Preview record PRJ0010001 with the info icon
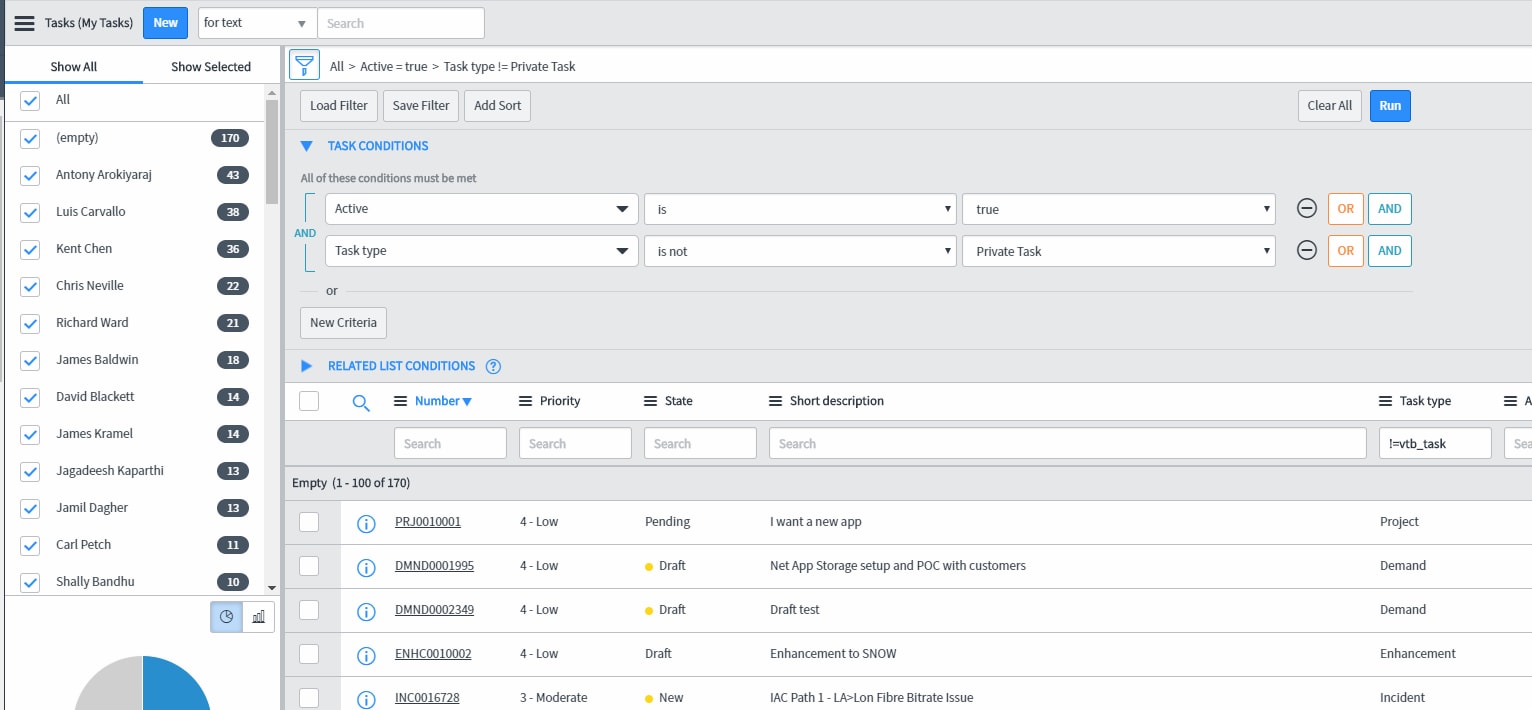The width and height of the screenshot is (1532, 710). tap(366, 523)
